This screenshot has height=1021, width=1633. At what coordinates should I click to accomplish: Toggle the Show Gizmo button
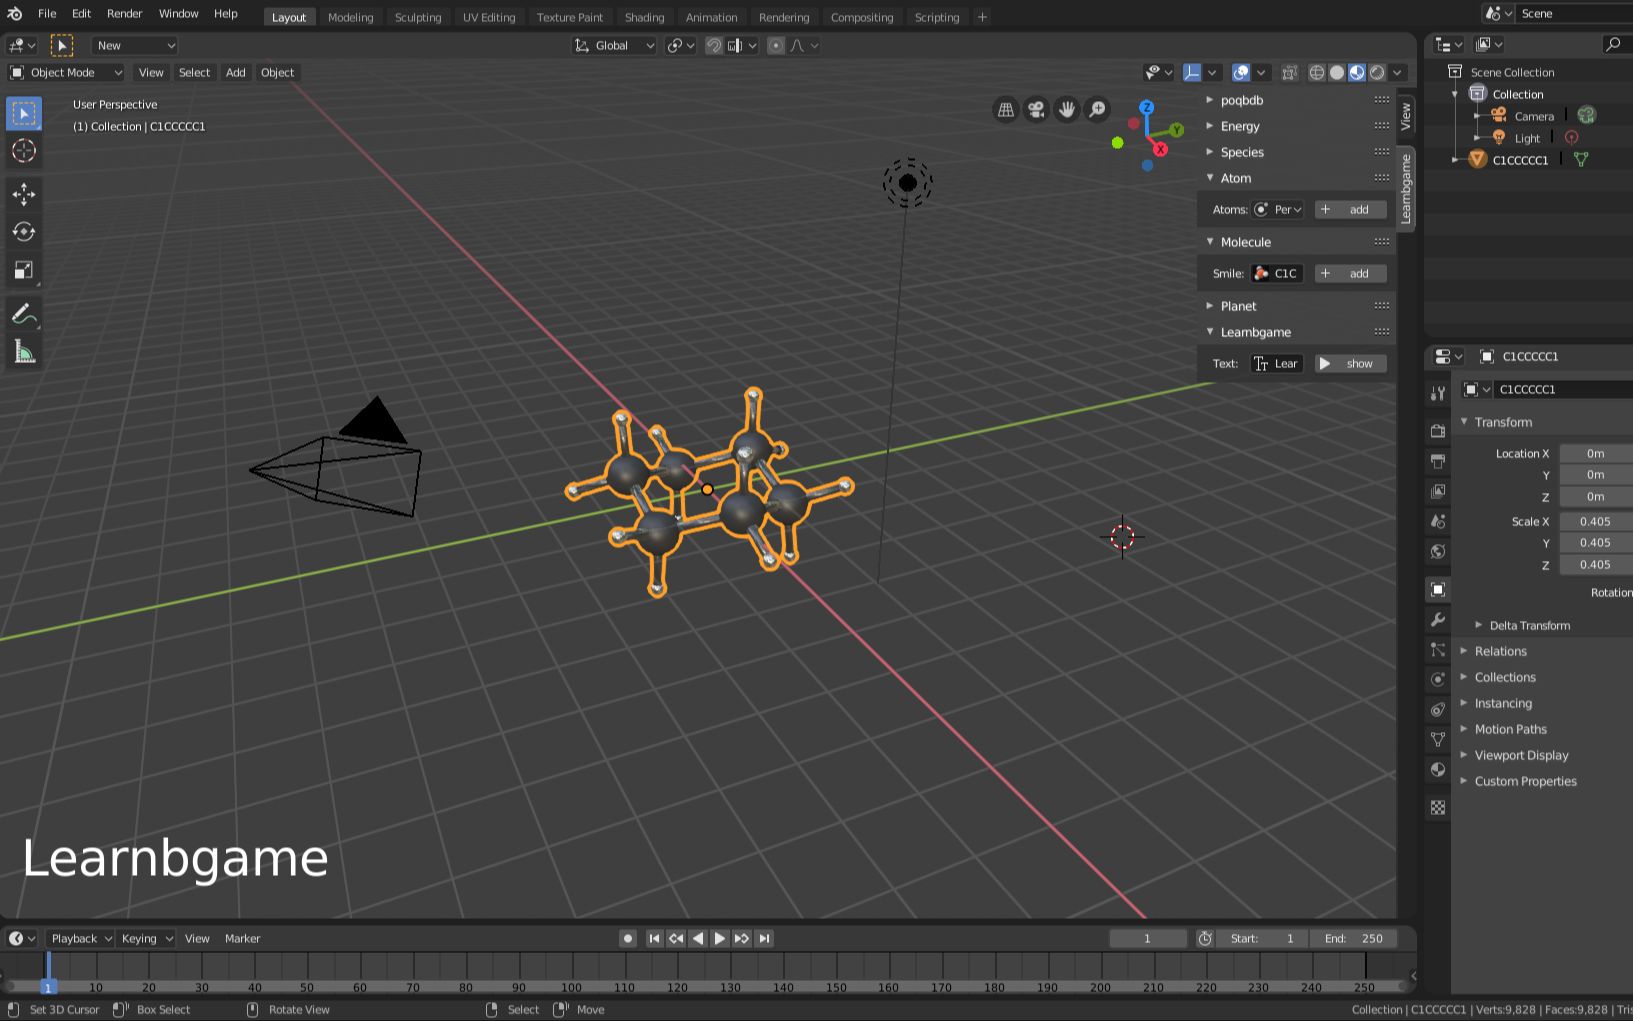[1190, 72]
